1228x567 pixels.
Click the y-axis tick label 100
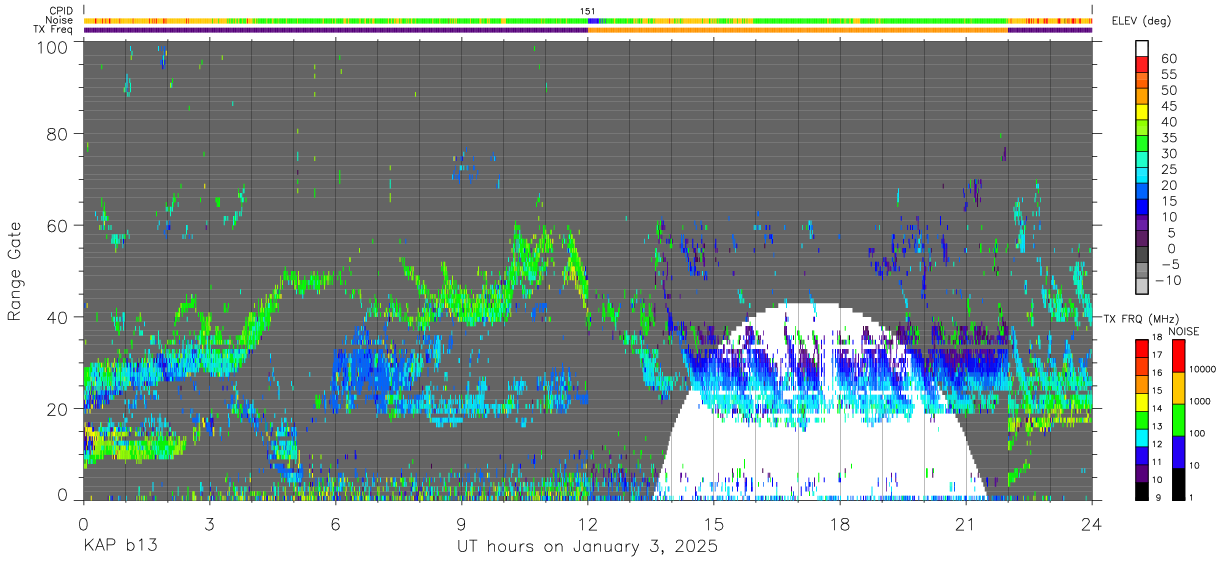(52, 46)
